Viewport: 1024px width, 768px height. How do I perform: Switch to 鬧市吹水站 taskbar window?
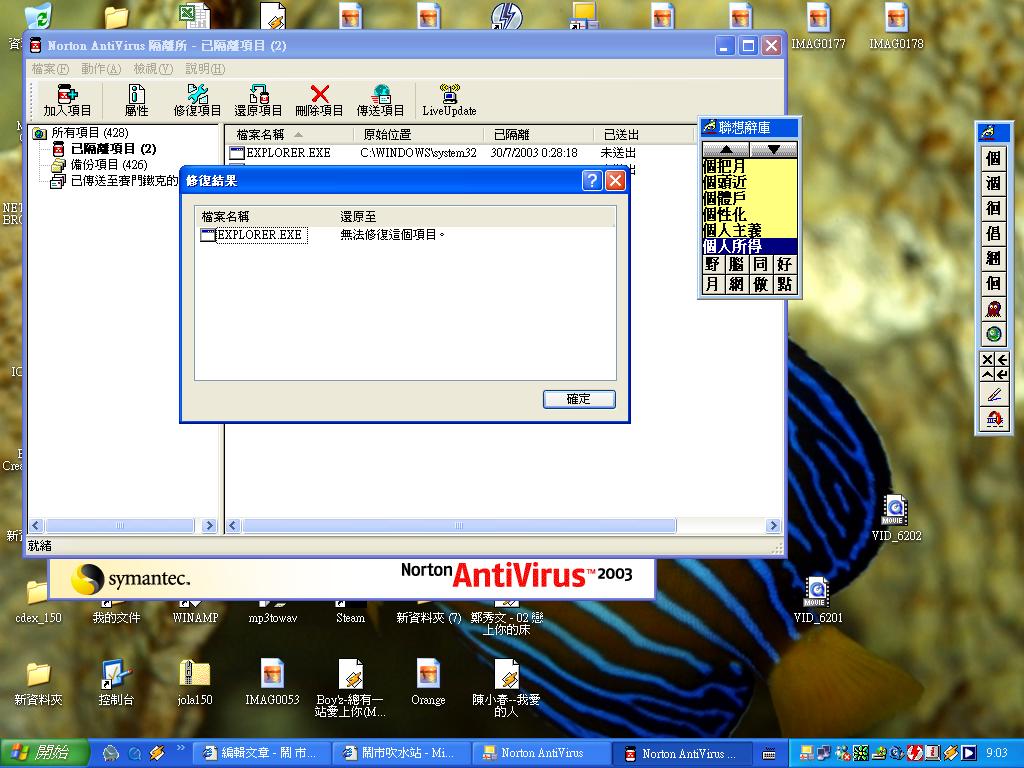pyautogui.click(x=402, y=754)
